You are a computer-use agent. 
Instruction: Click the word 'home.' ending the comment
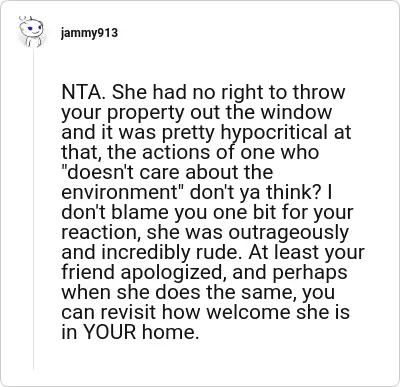pos(171,332)
